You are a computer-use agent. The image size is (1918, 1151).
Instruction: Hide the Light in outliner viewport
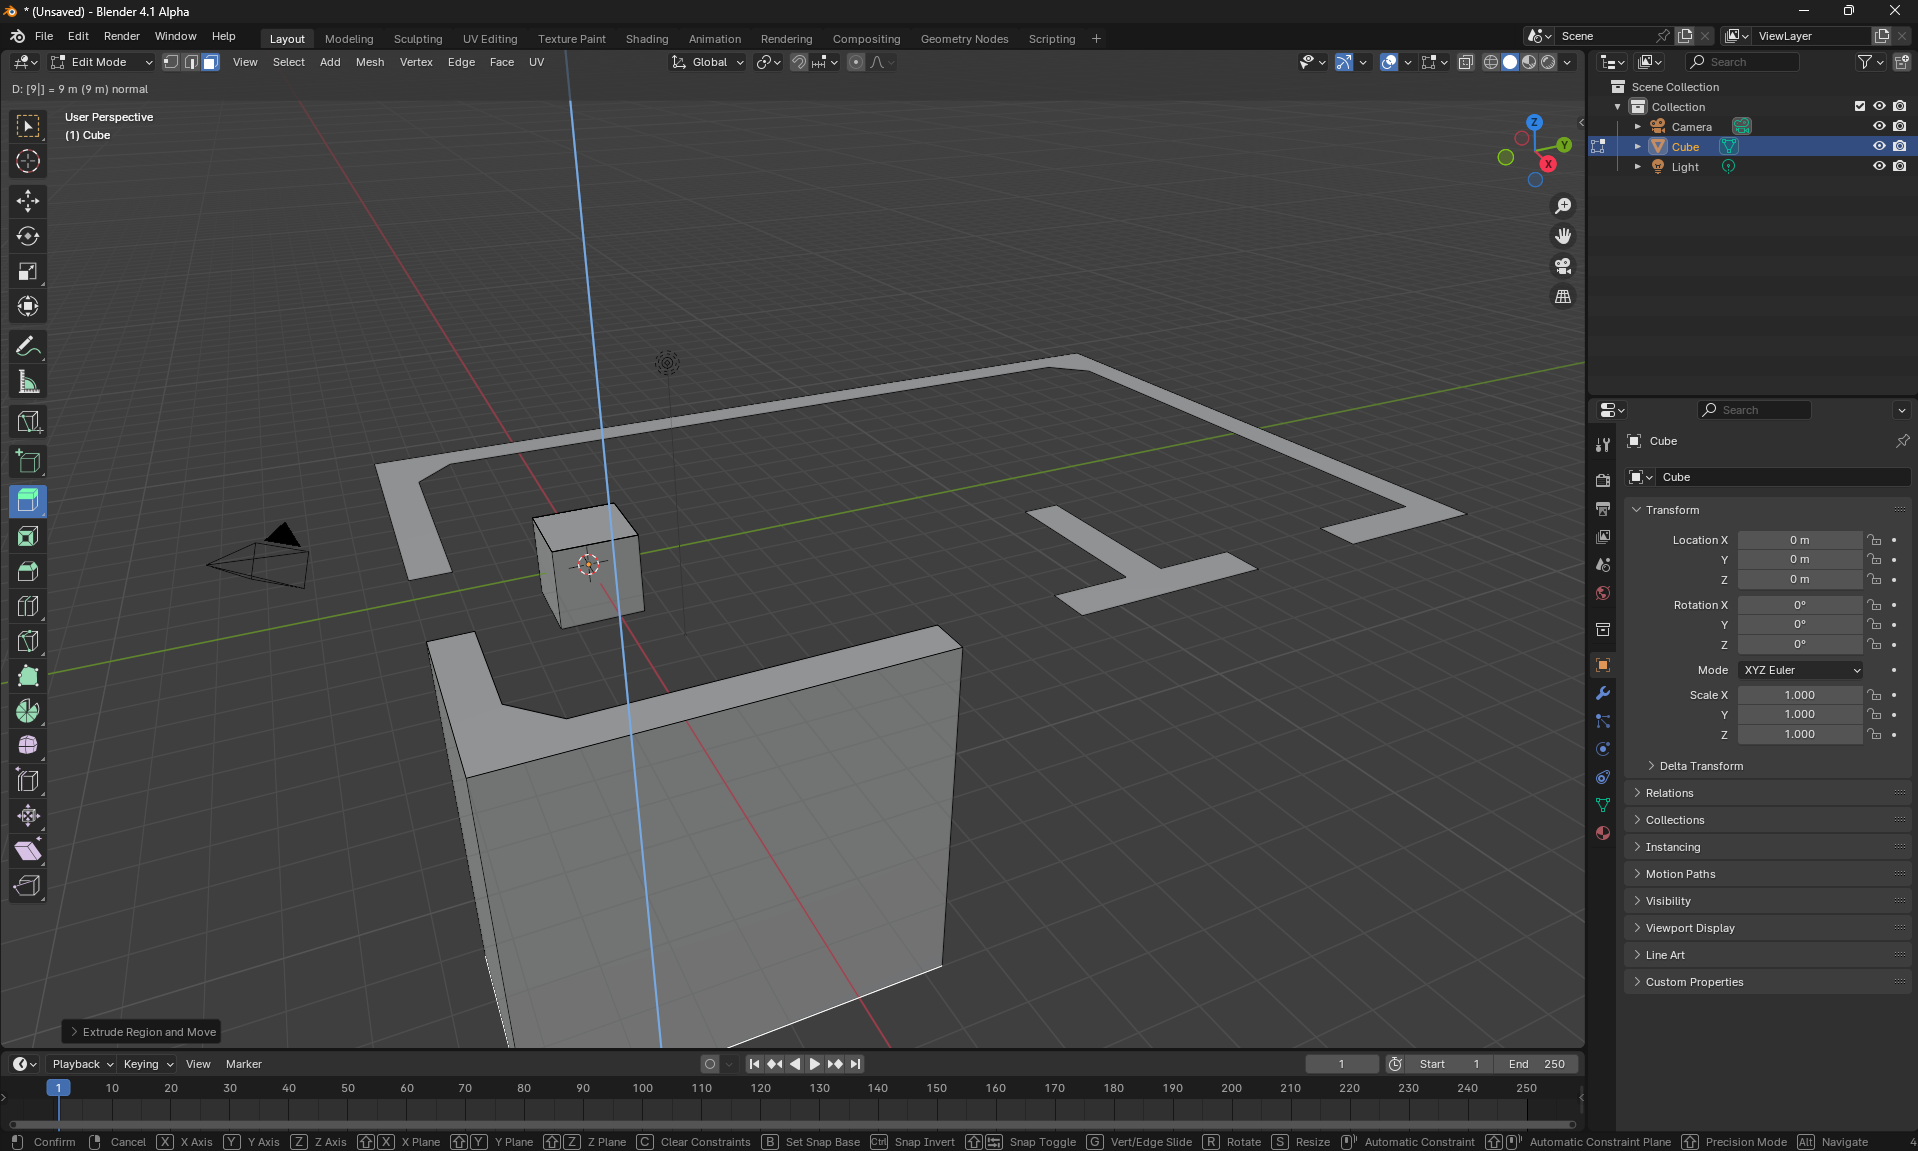[x=1879, y=166]
